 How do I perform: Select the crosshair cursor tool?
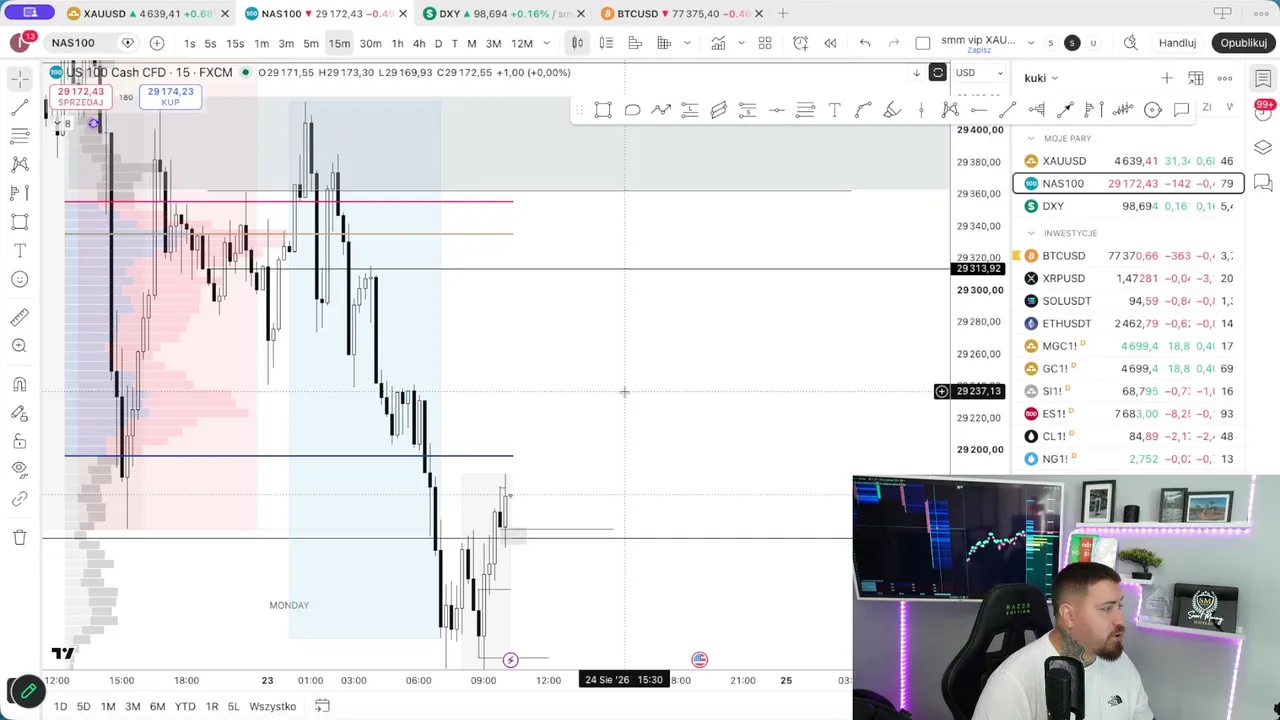tap(20, 79)
